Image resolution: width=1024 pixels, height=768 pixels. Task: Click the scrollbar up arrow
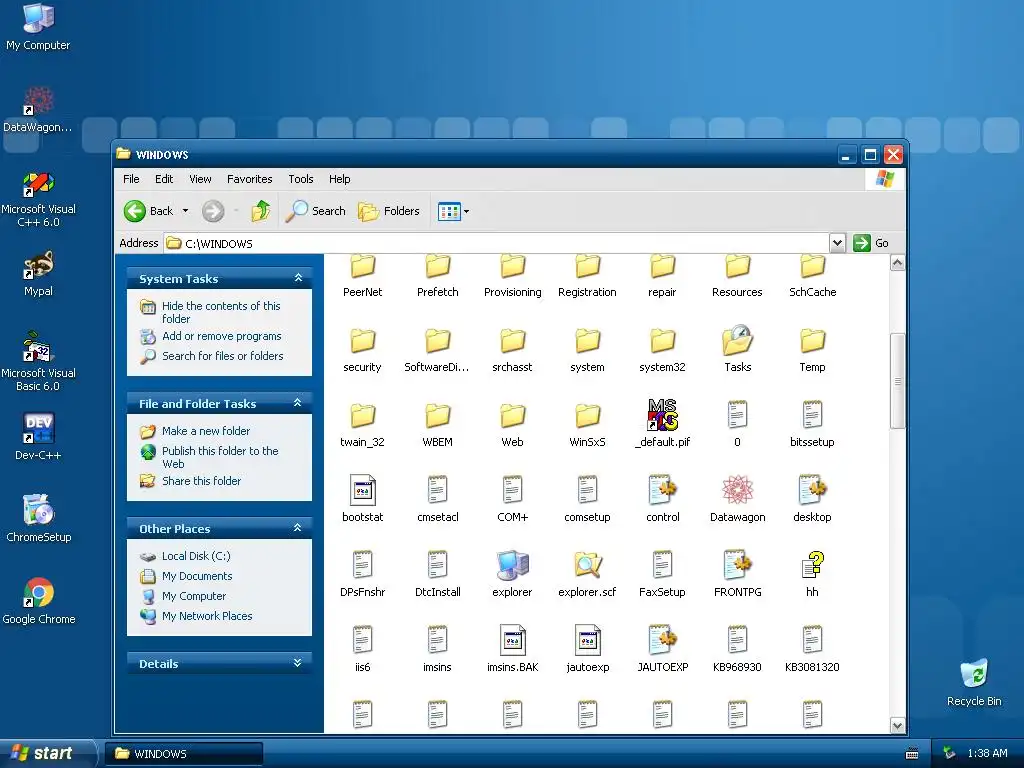click(x=897, y=263)
